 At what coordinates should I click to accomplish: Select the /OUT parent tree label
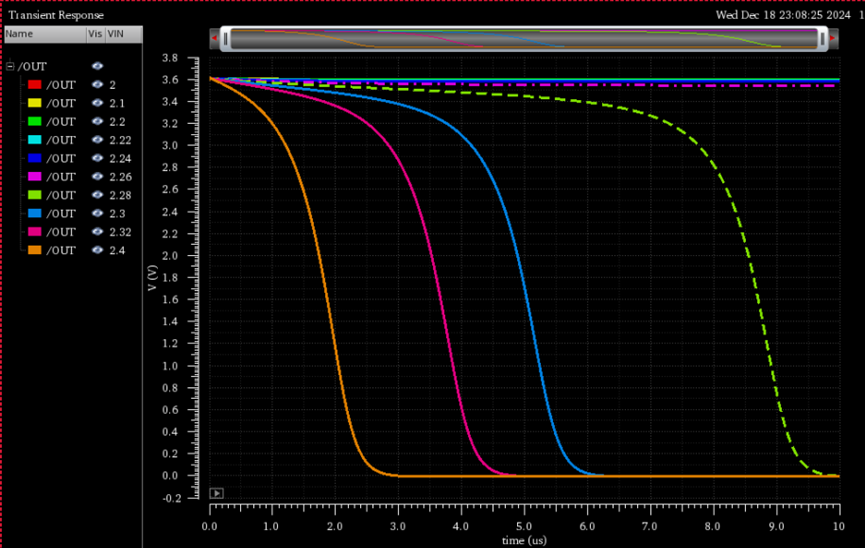[32, 66]
